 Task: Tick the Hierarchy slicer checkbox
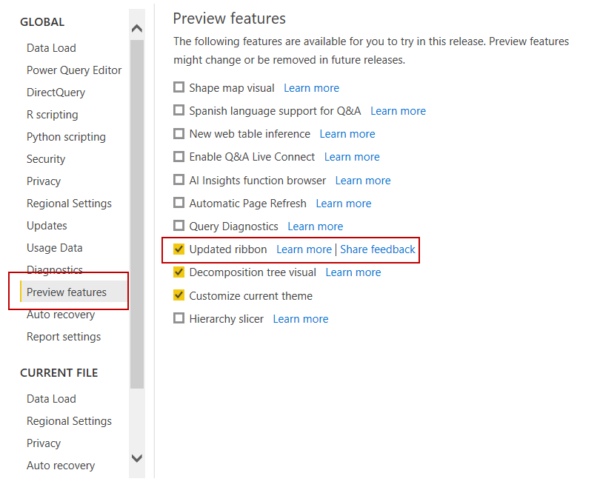click(x=179, y=318)
